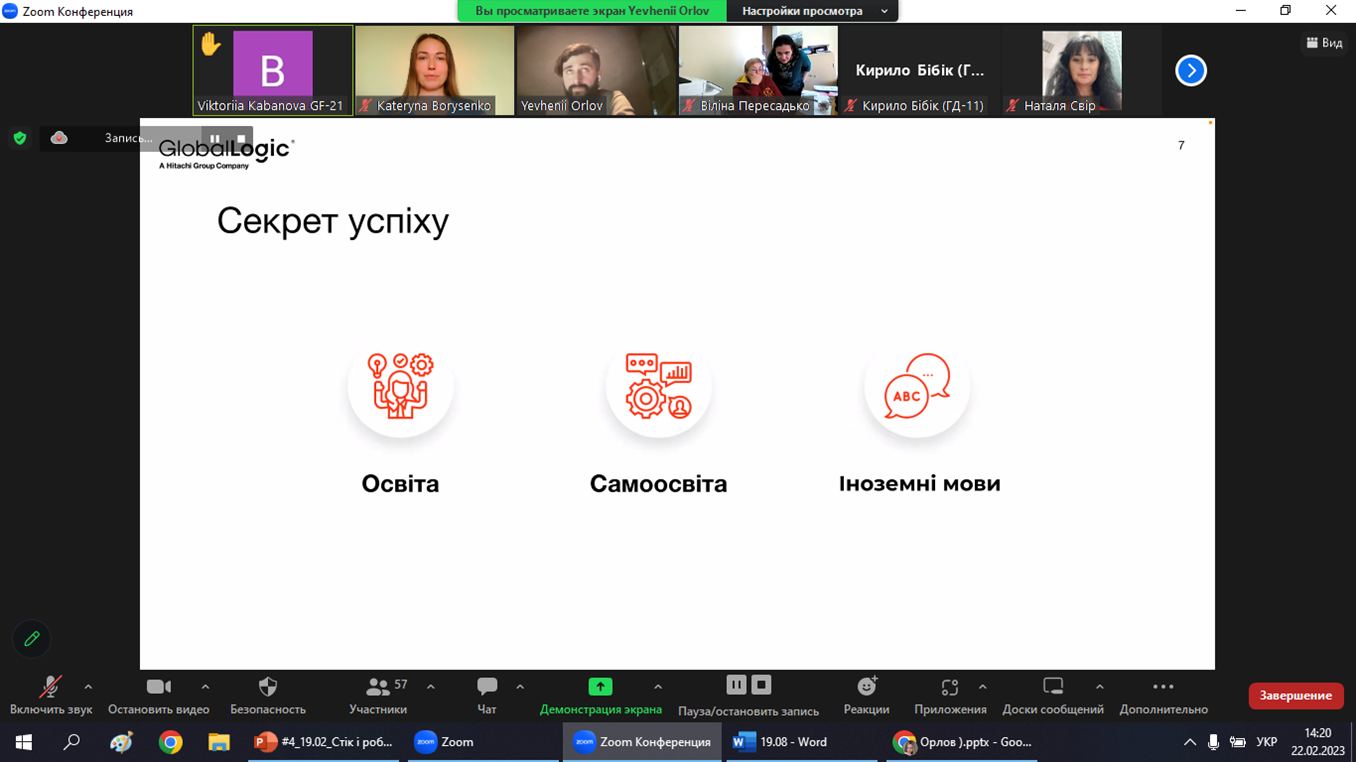This screenshot has height=762, width=1356.
Task: Open the Security shield options
Action: pos(267,688)
